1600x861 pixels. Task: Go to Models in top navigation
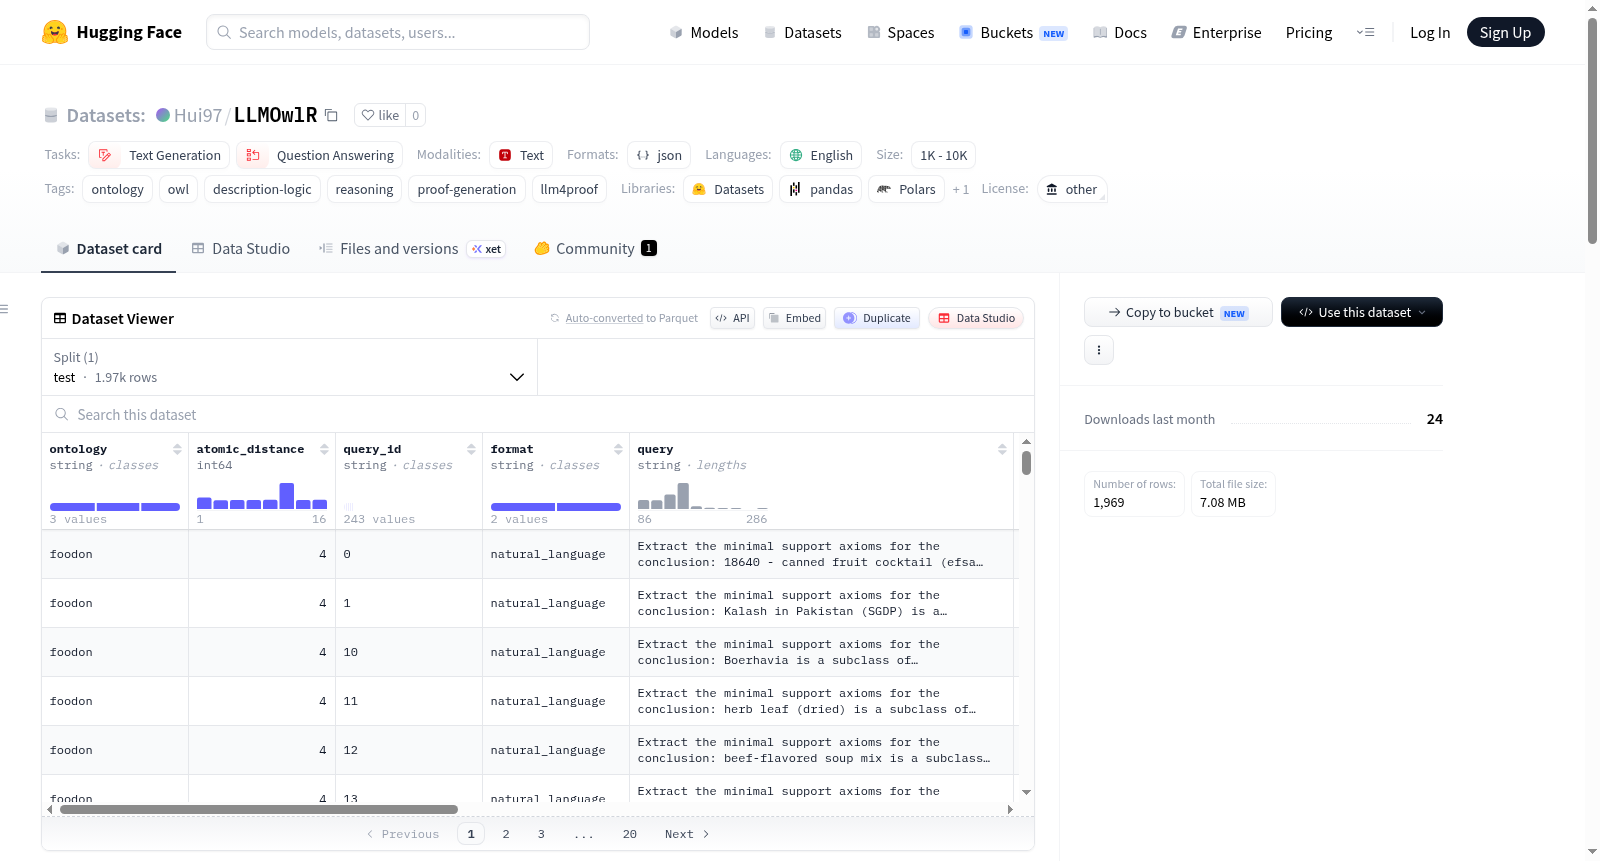pos(704,33)
